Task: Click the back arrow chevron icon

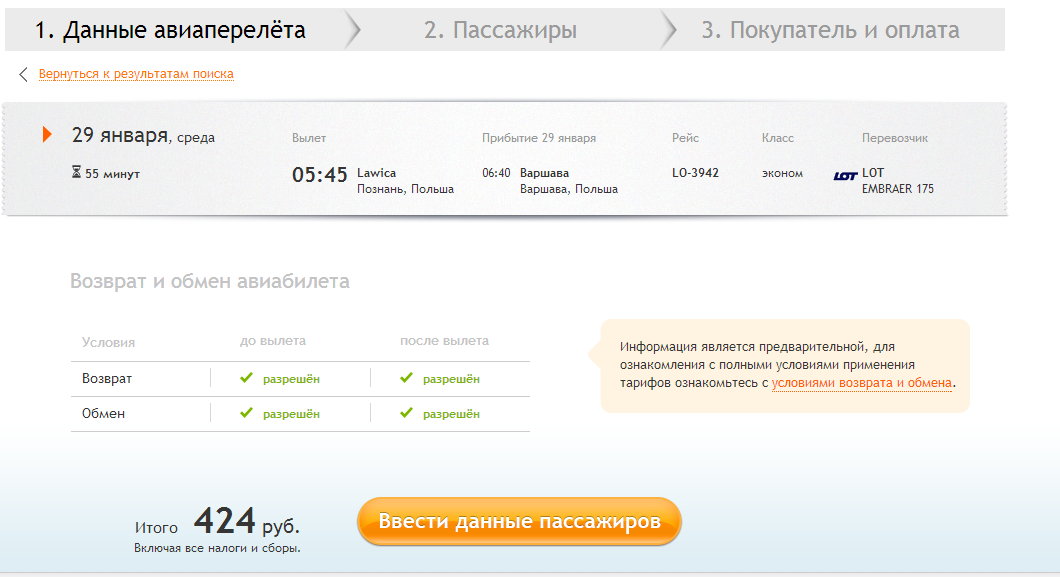Action: click(24, 74)
